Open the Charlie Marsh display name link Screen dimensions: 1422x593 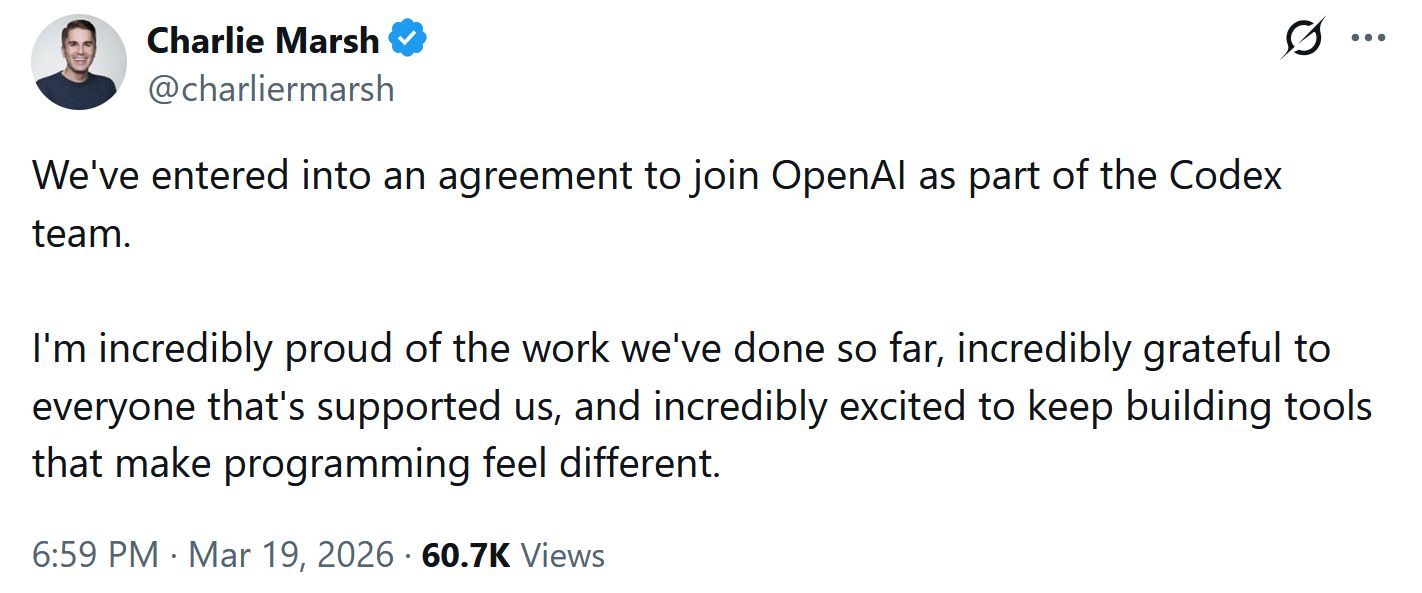pos(263,41)
